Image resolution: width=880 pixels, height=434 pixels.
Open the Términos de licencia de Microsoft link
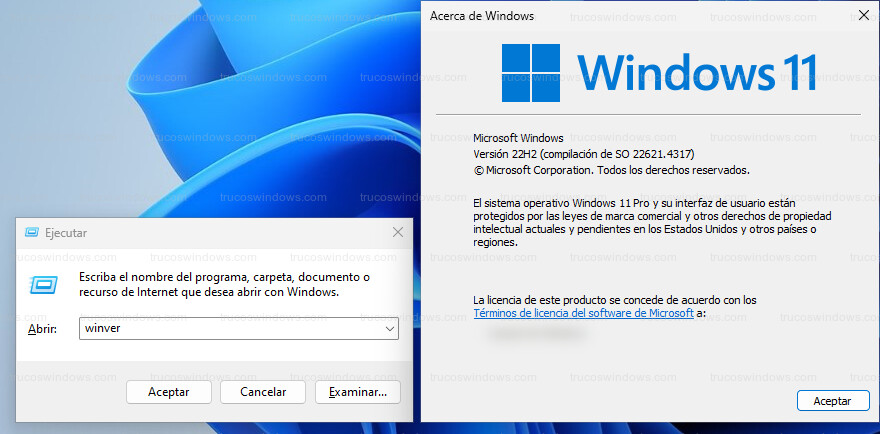[x=583, y=313]
